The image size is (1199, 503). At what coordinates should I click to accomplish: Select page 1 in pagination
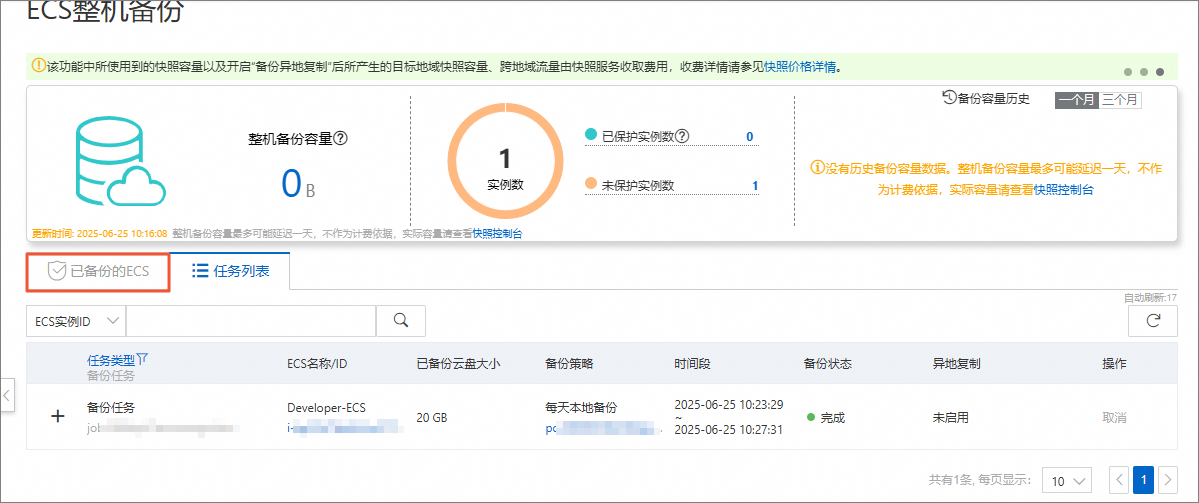pos(1143,481)
